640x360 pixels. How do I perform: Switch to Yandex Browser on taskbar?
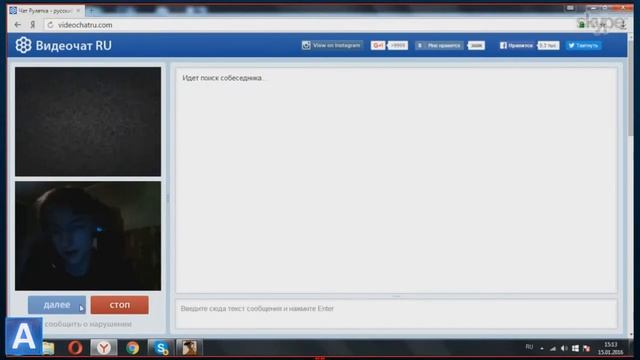(104, 348)
